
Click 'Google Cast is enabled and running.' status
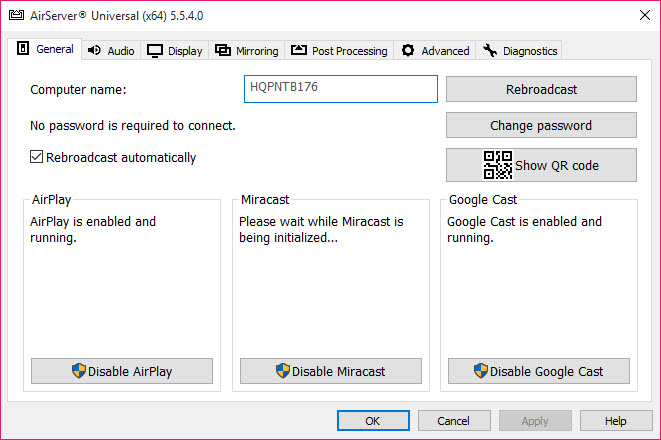[x=524, y=230]
